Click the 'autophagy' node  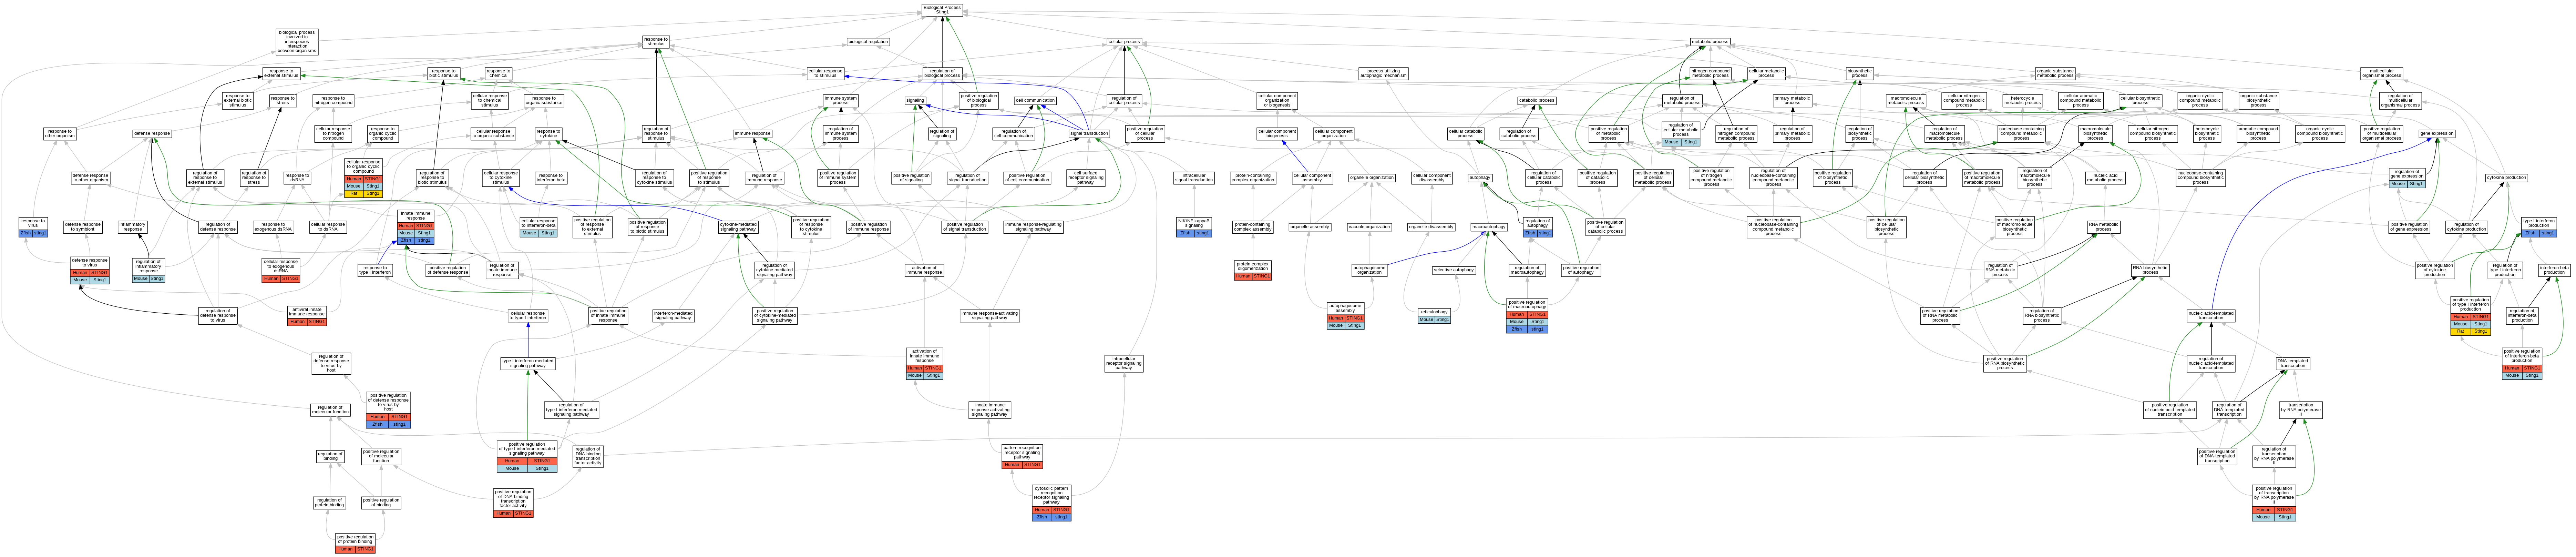click(x=1480, y=178)
